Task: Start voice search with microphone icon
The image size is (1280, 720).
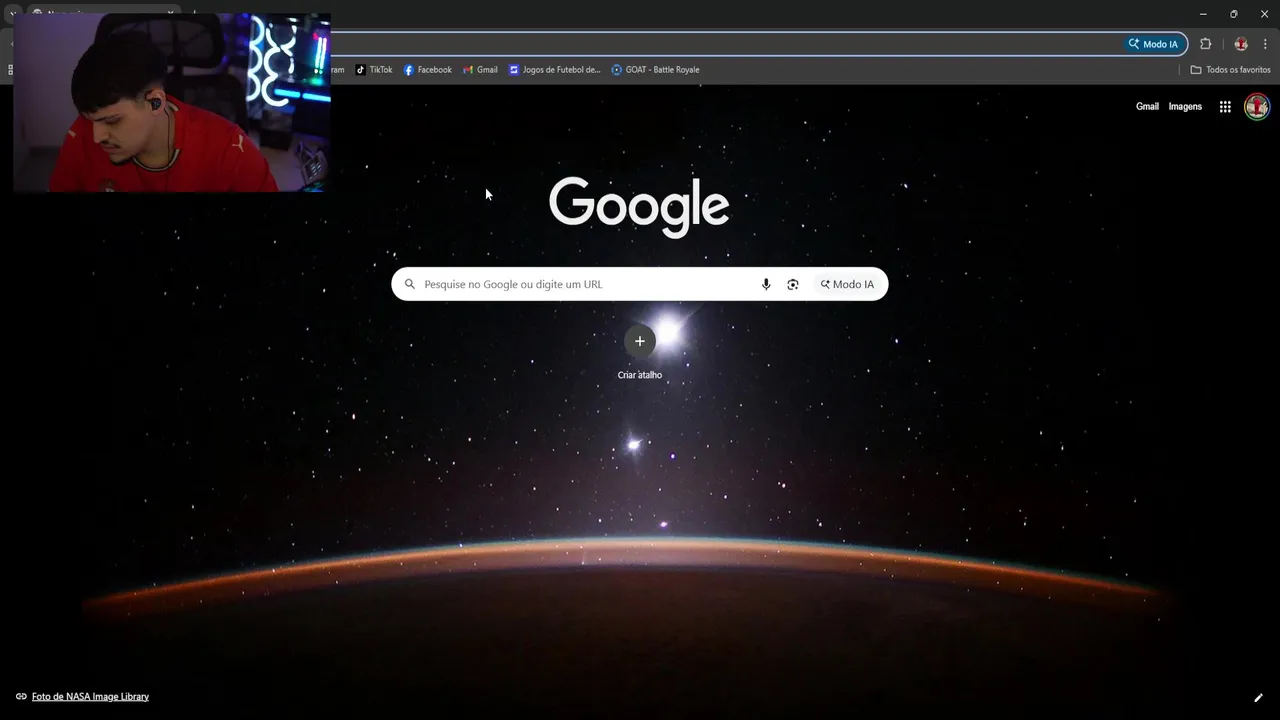Action: (x=766, y=284)
